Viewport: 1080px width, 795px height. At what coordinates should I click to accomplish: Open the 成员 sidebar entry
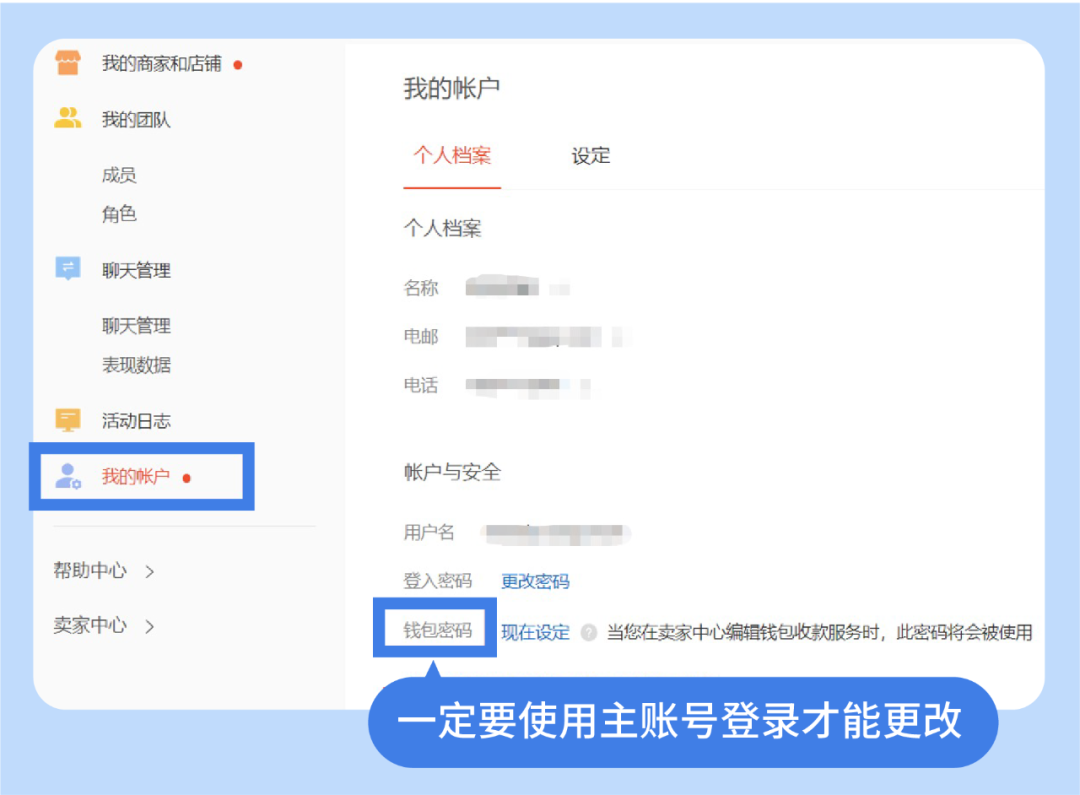tap(120, 175)
